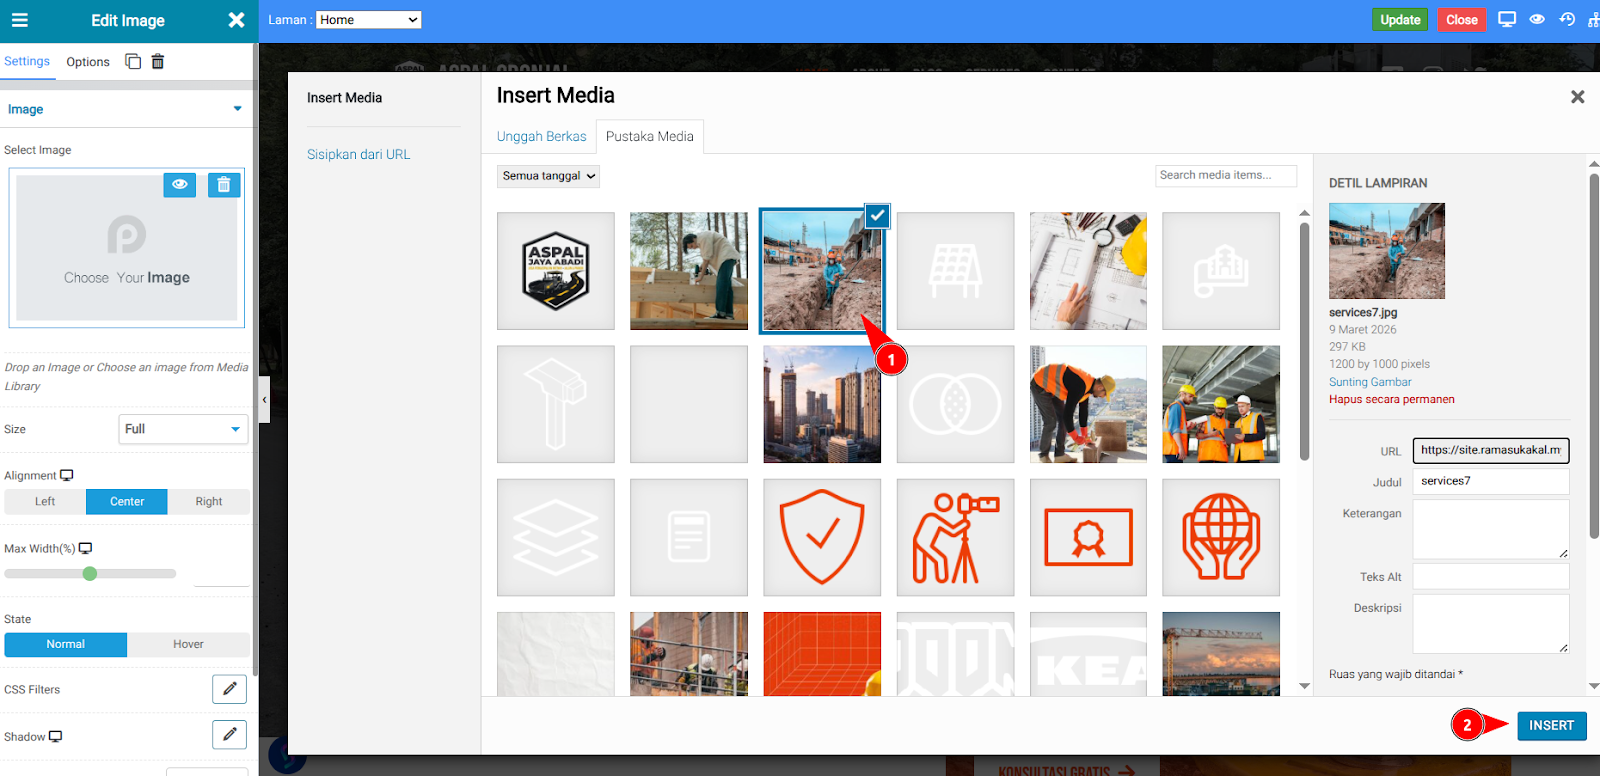Switch to the Unggah Berkas tab
Image resolution: width=1600 pixels, height=776 pixels.
point(541,137)
